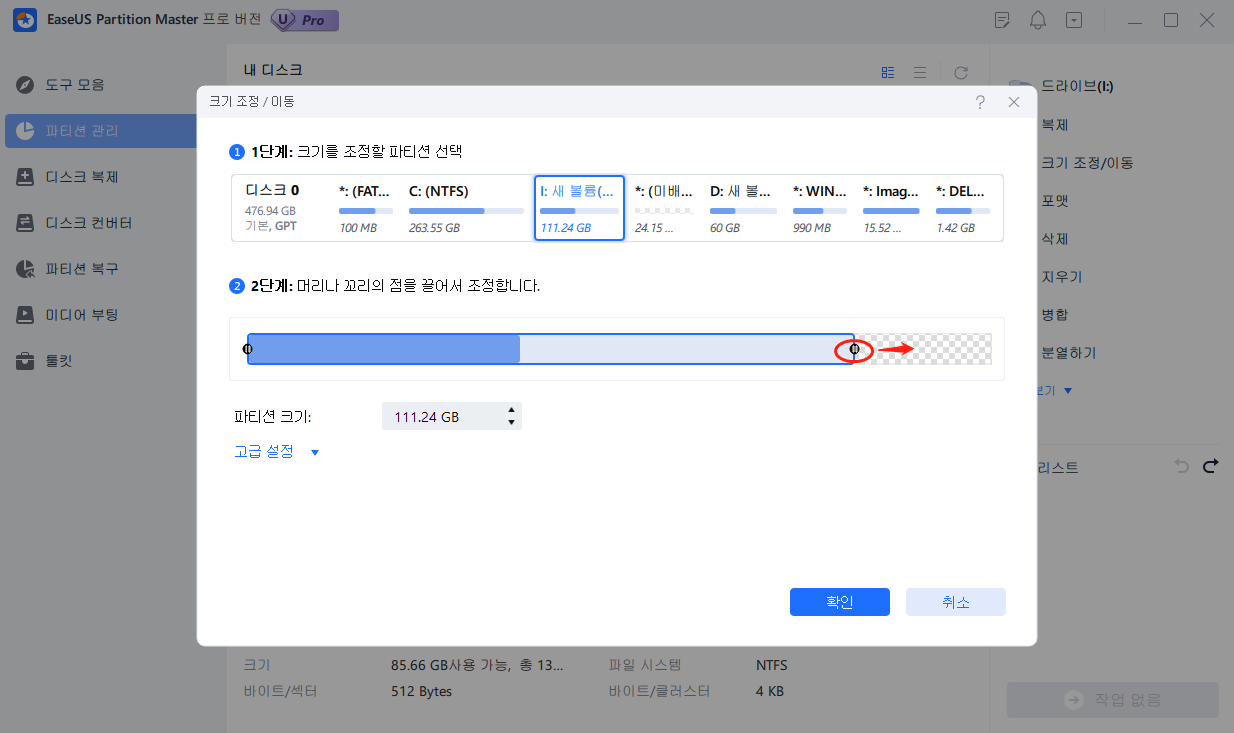Switch to the grid view icon
1234x733 pixels.
click(888, 72)
